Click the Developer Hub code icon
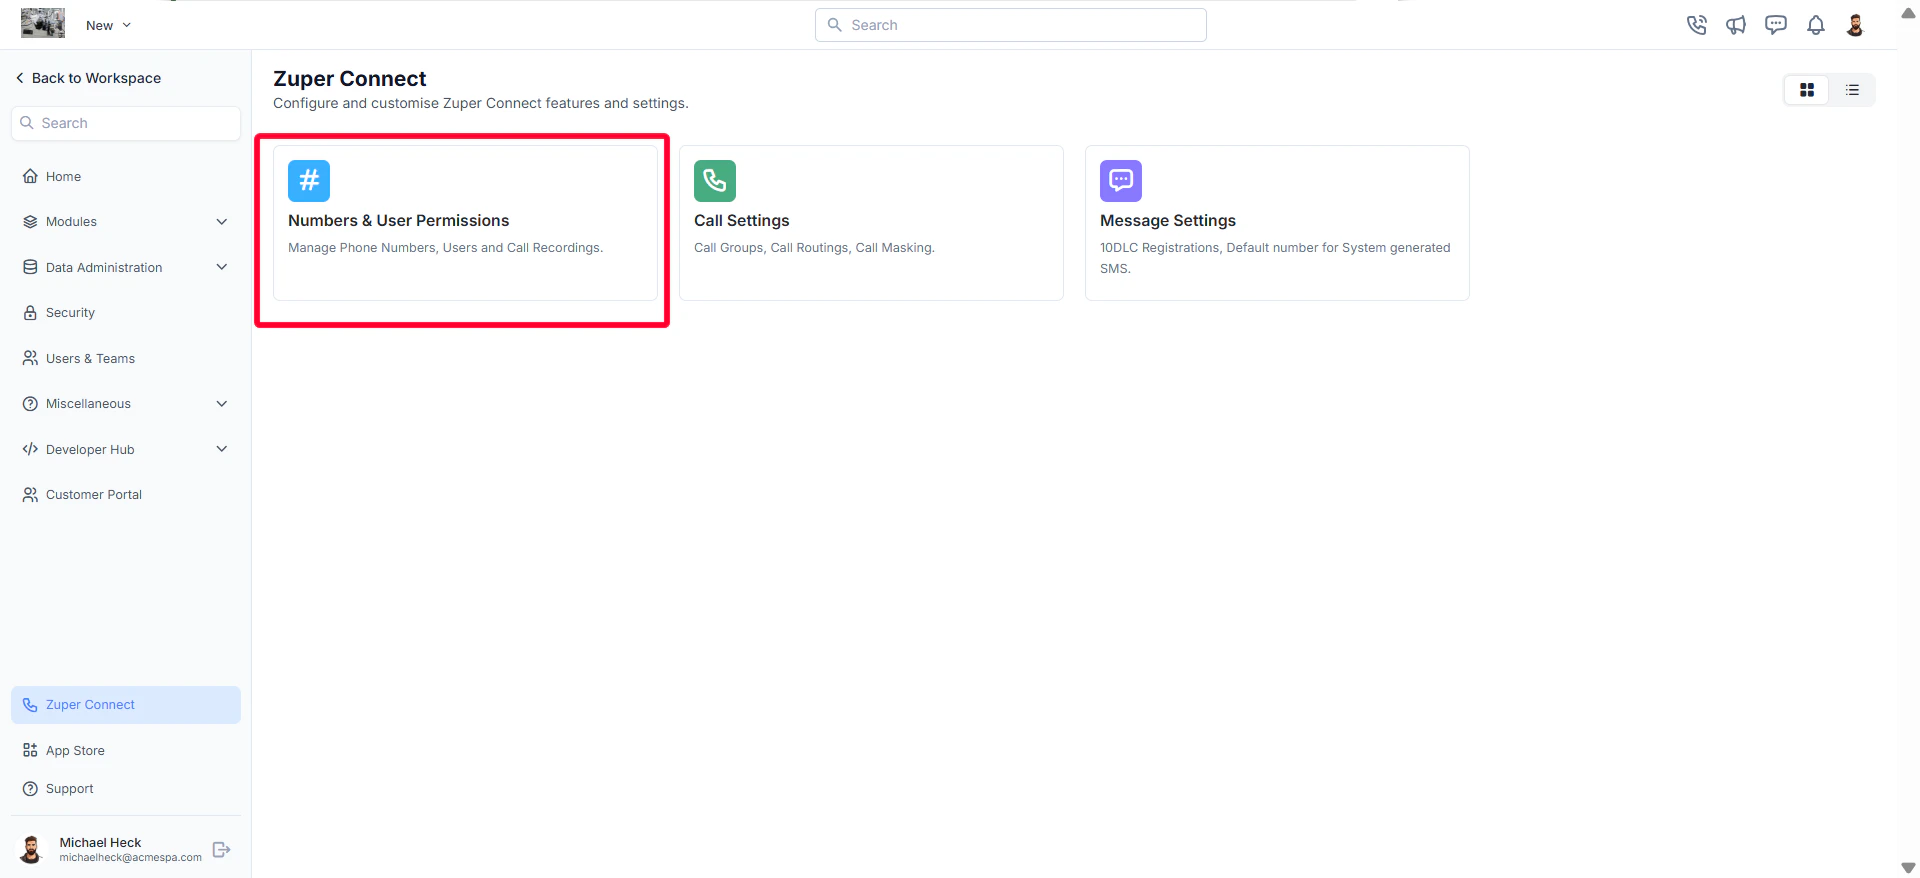1920x878 pixels. 30,449
